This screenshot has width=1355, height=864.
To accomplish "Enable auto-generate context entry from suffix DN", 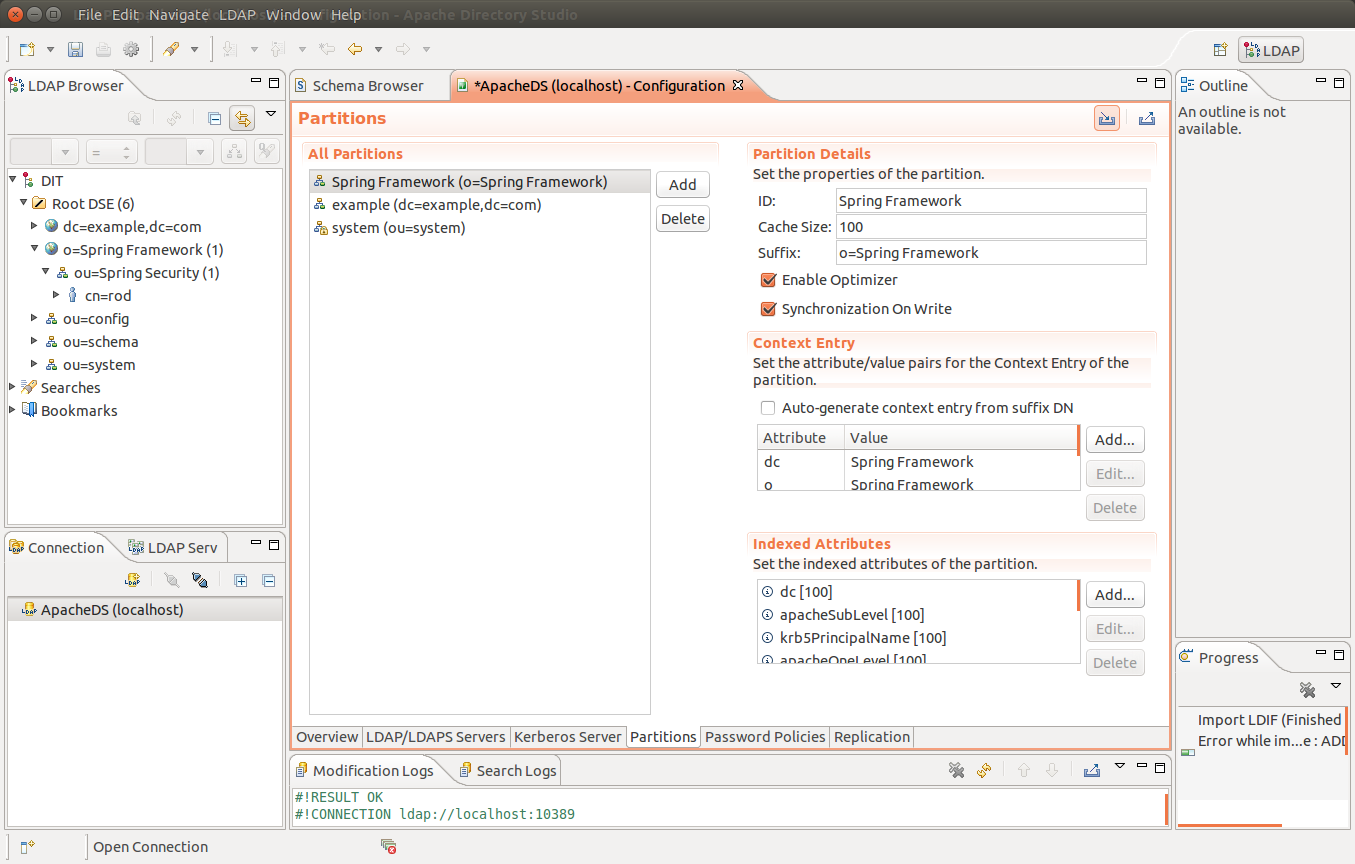I will 768,408.
